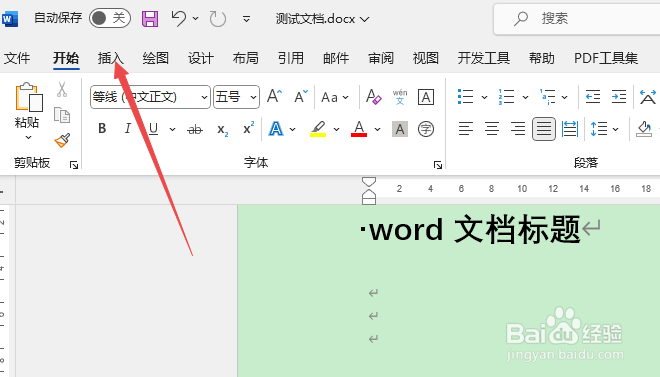Image resolution: width=660 pixels, height=377 pixels.
Task: Select the Format Painter brush
Action: coord(62,140)
